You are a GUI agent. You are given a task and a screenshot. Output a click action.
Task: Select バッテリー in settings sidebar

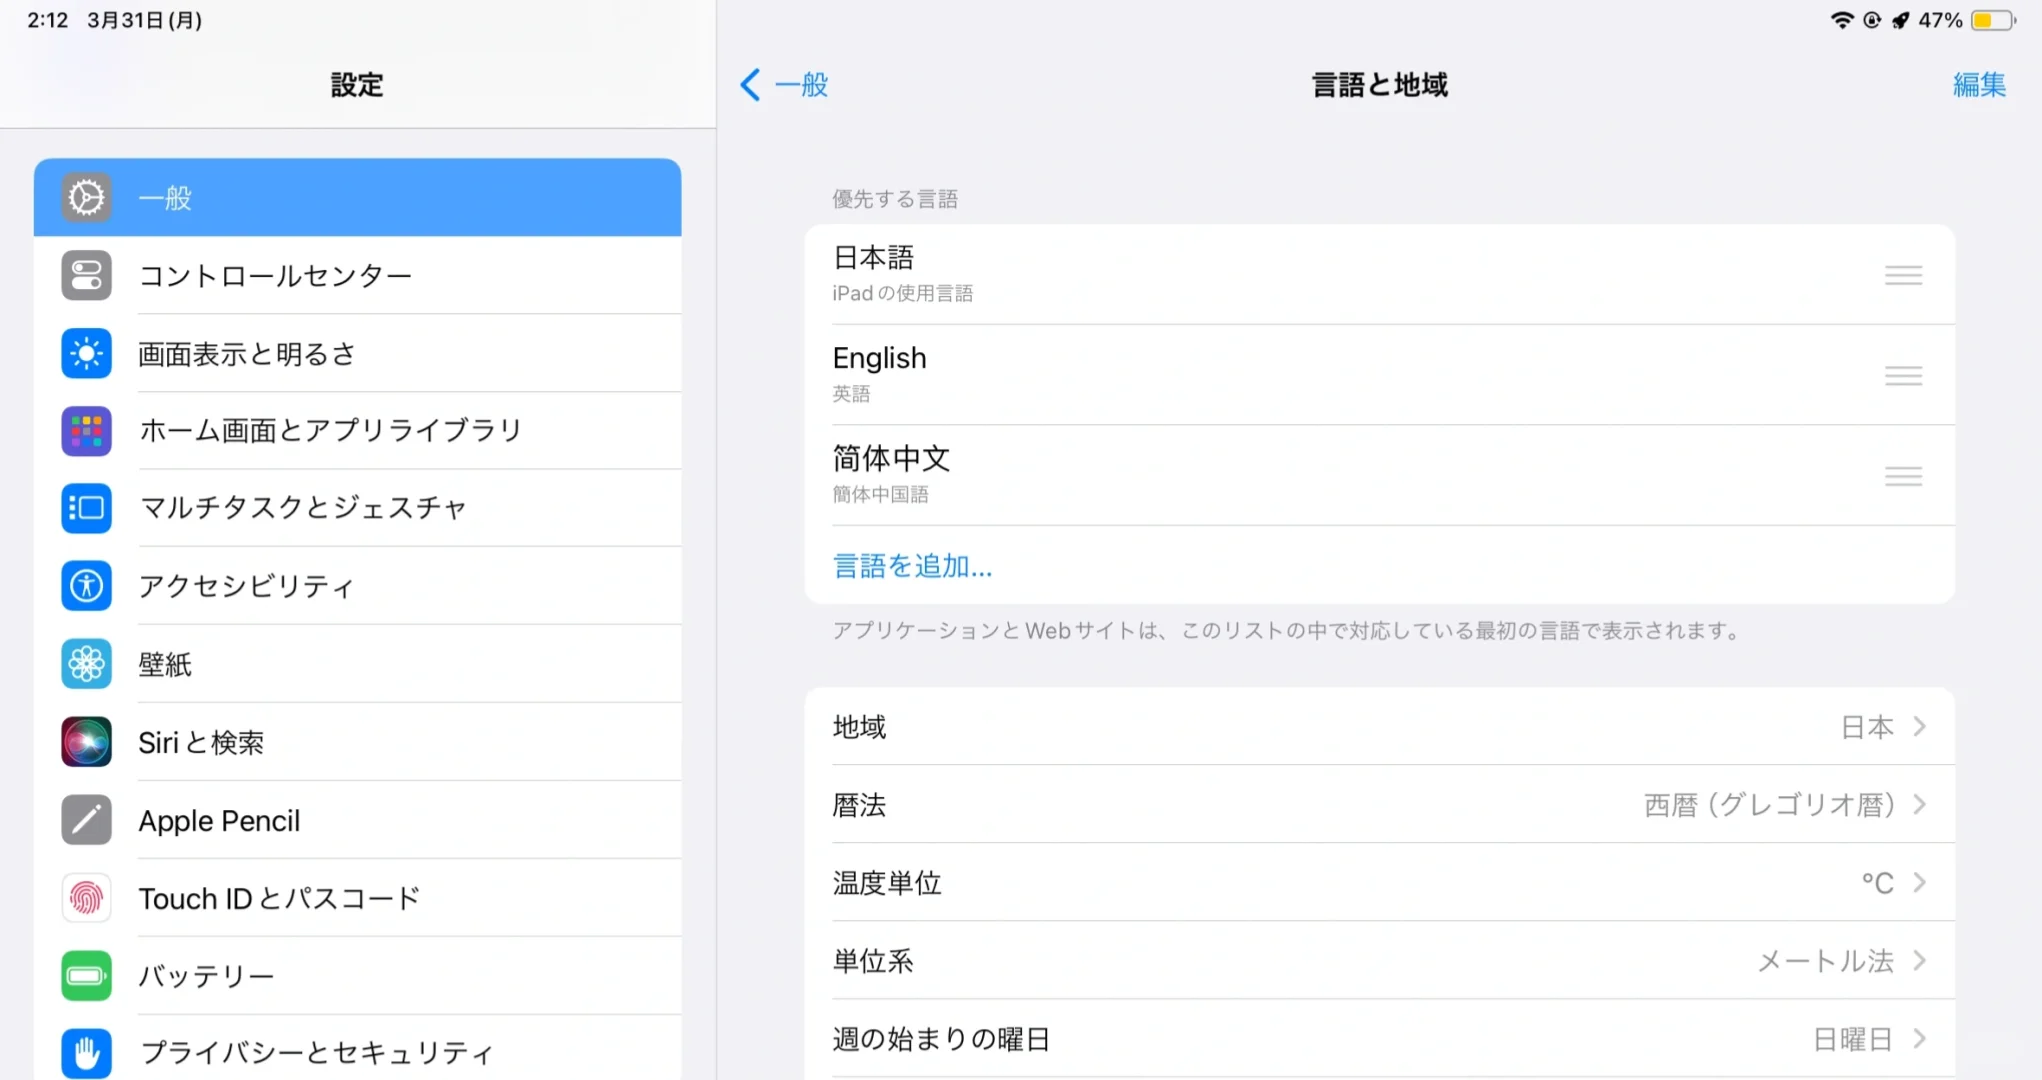point(357,976)
